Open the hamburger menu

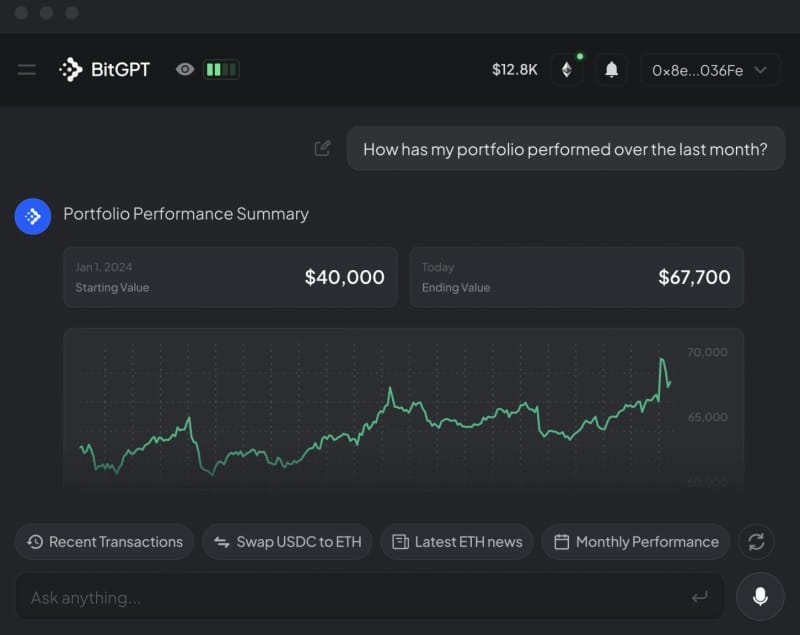(26, 69)
